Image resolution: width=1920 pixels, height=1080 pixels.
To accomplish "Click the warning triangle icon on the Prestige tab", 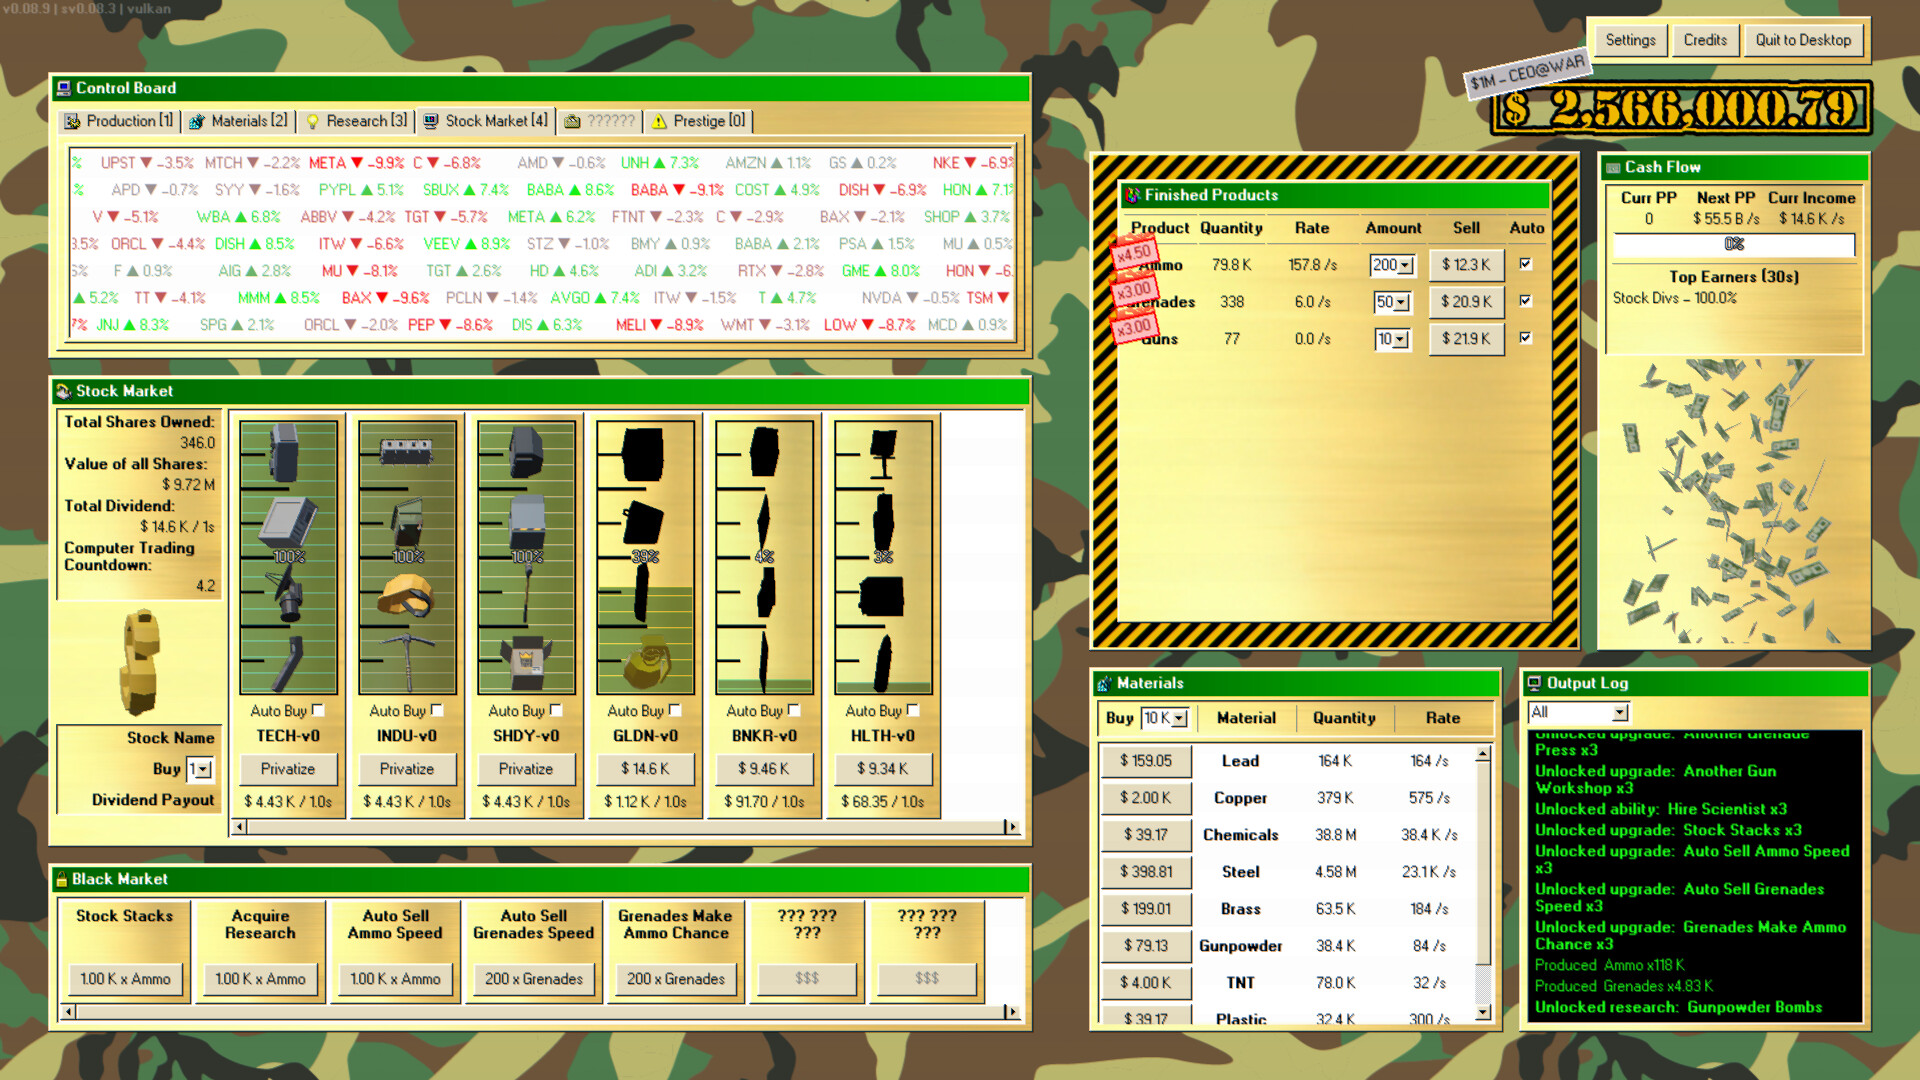I will pos(659,120).
